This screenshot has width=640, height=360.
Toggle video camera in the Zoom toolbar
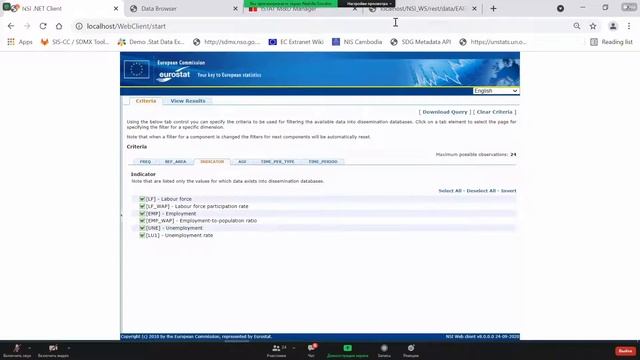(53, 348)
